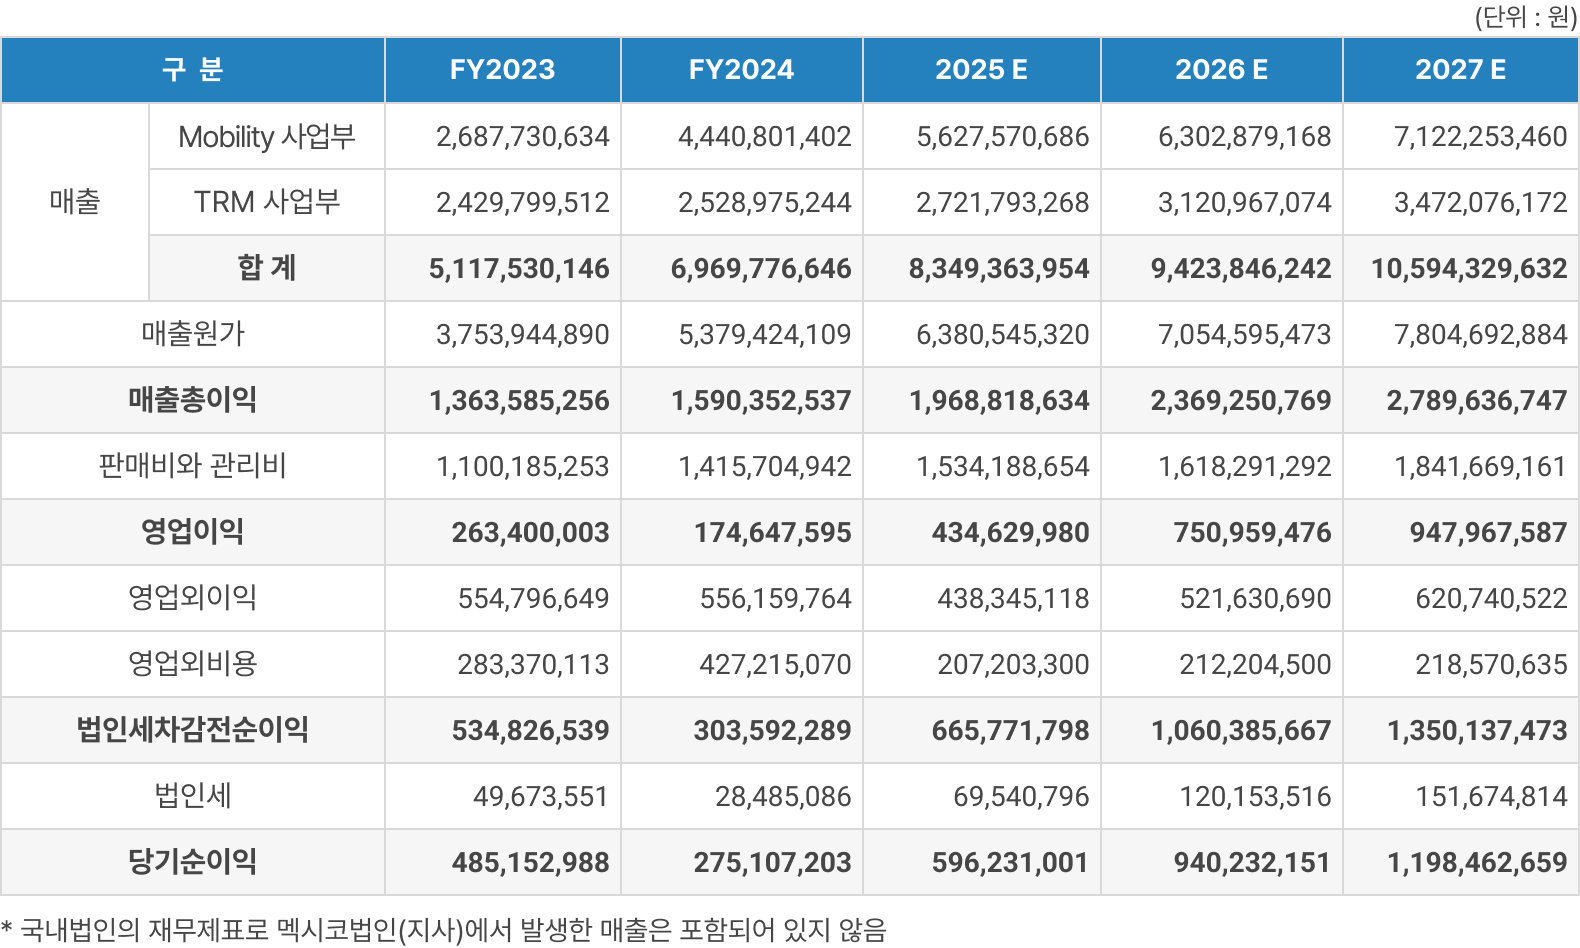1580x948 pixels.
Task: Select the 2026 E column header
Action: pyautogui.click(x=1221, y=70)
